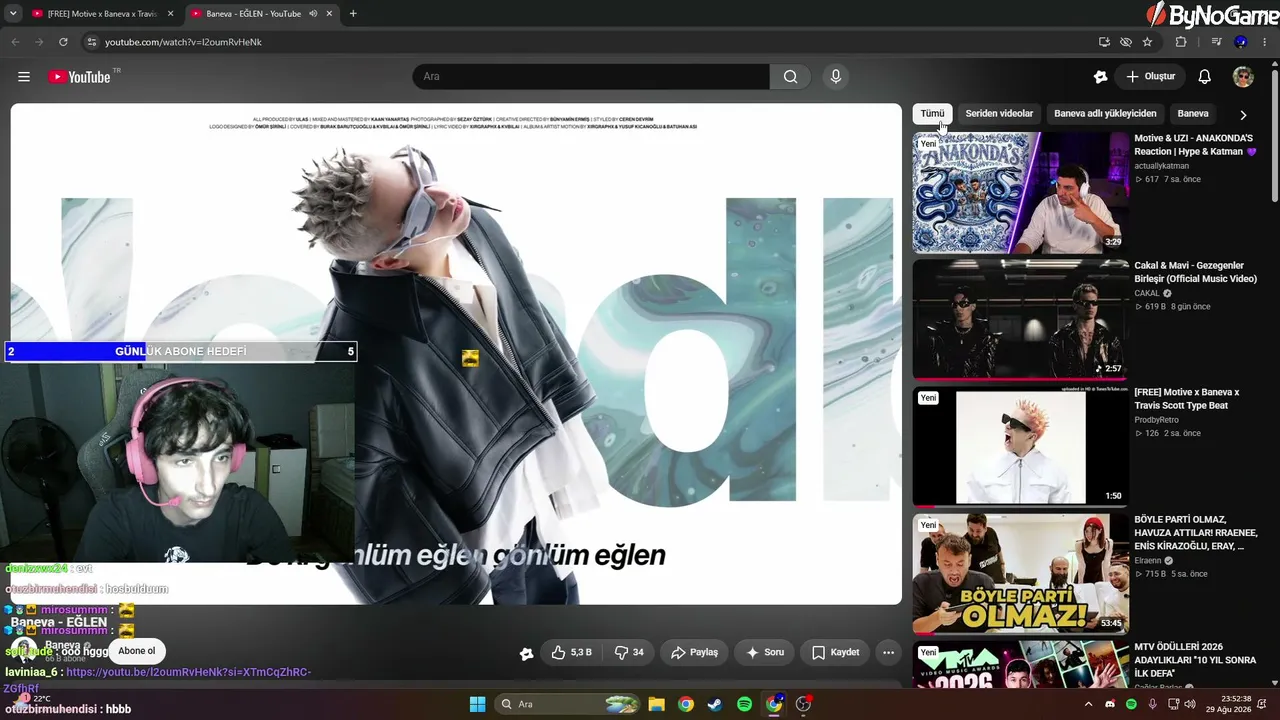Viewport: 1280px width, 720px height.
Task: Click the YouTube search input field
Action: [591, 77]
